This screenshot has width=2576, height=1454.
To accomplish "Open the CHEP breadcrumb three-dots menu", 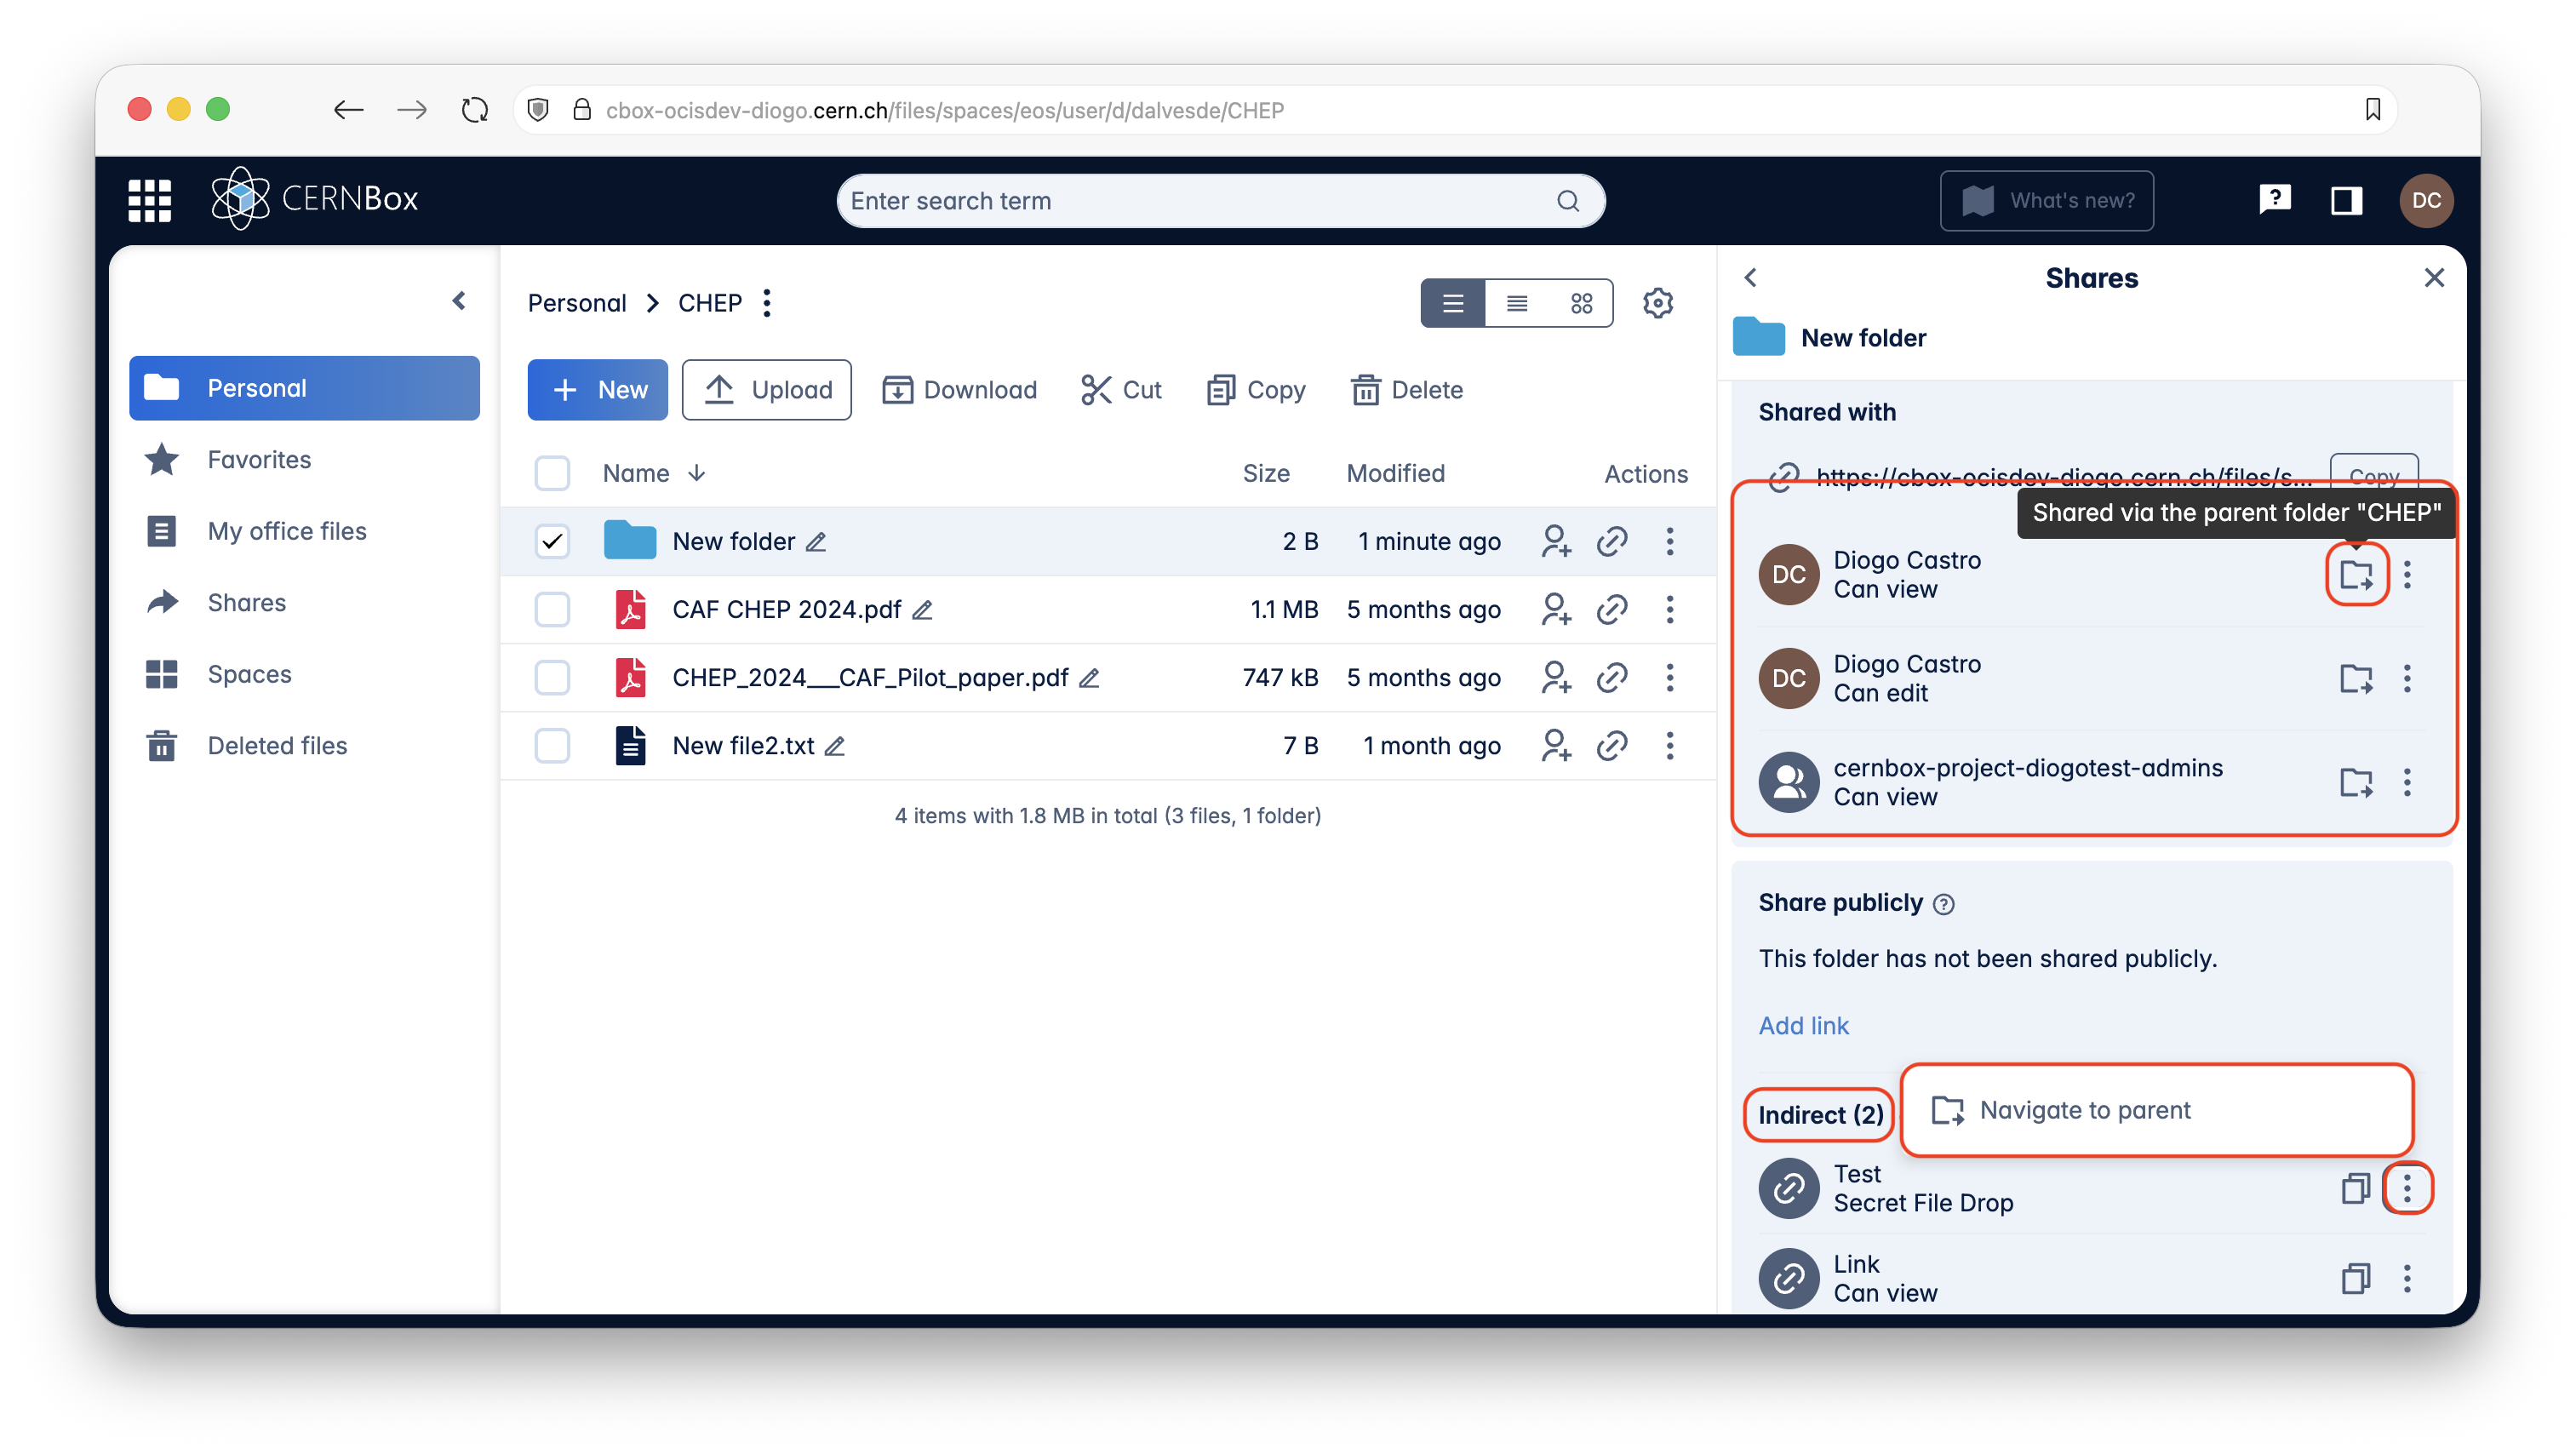I will click(x=767, y=303).
